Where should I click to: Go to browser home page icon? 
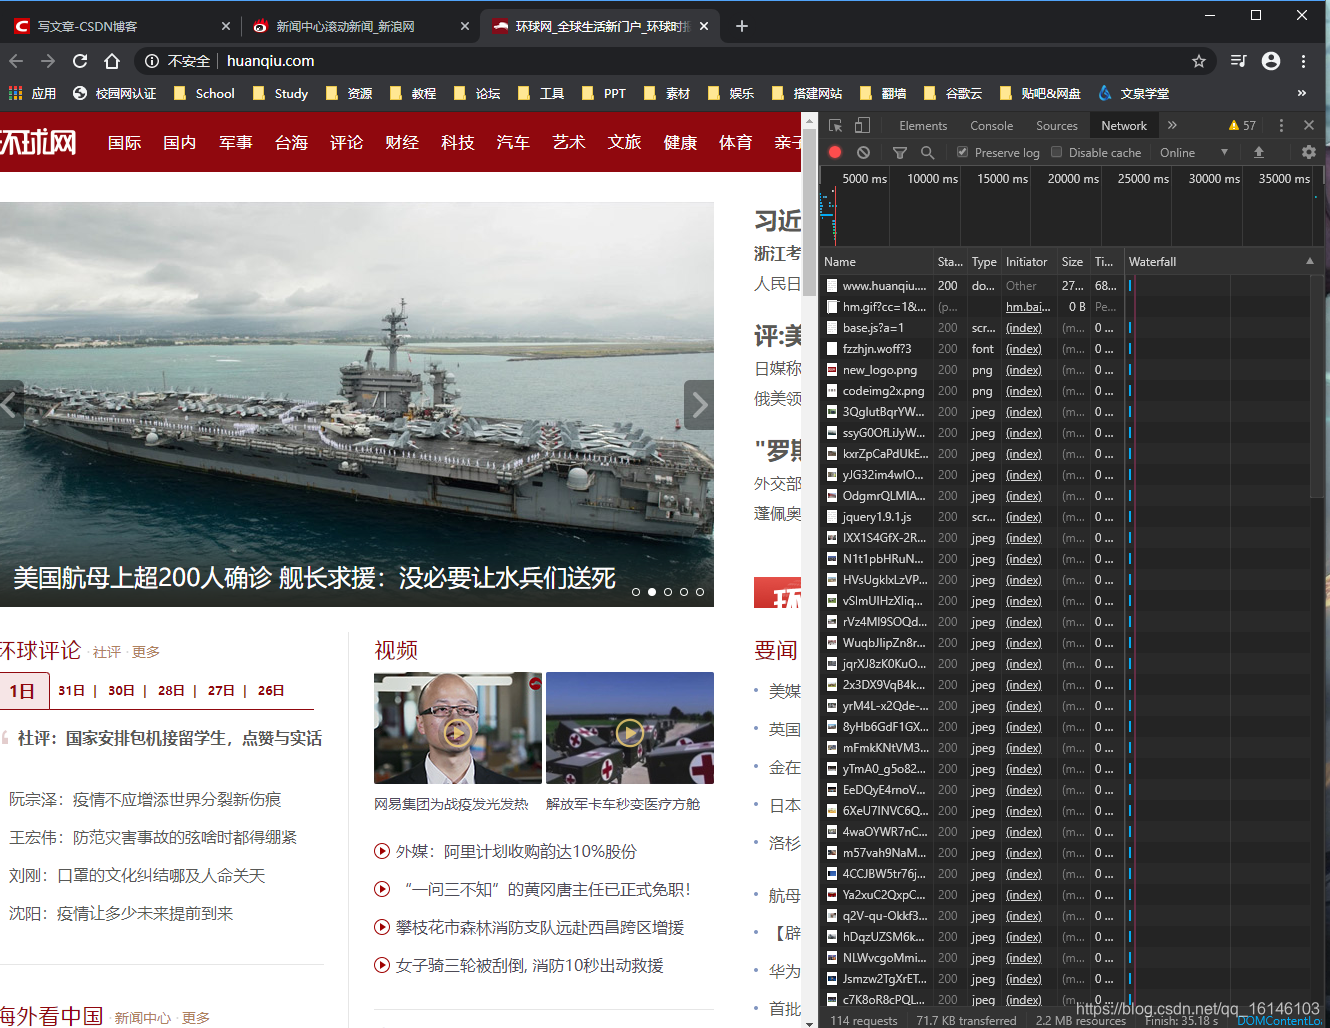[112, 61]
